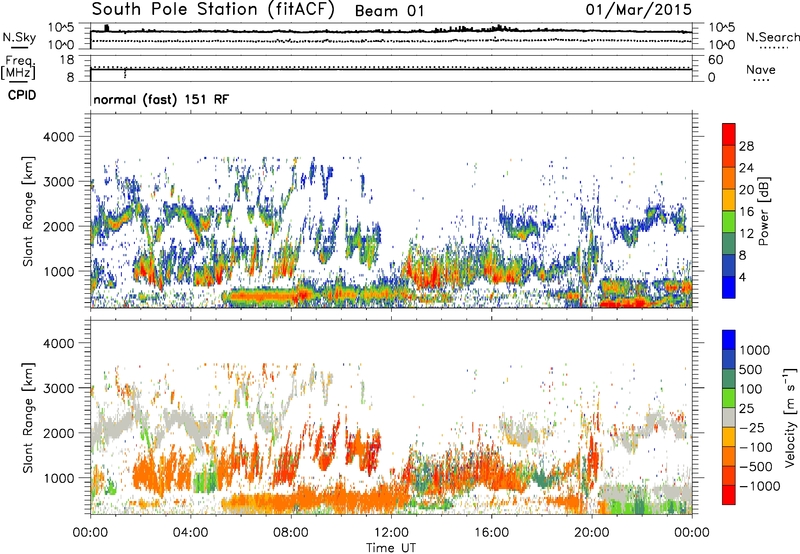
Task: Click 'Slant Range [km]' label of power panel
Action: point(28,212)
